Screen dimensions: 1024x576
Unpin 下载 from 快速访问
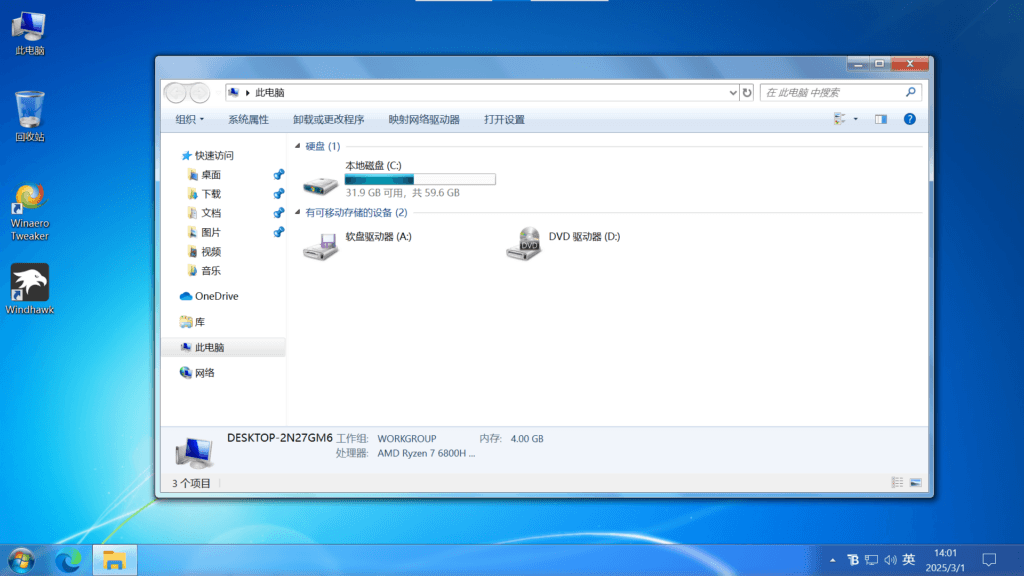click(277, 193)
